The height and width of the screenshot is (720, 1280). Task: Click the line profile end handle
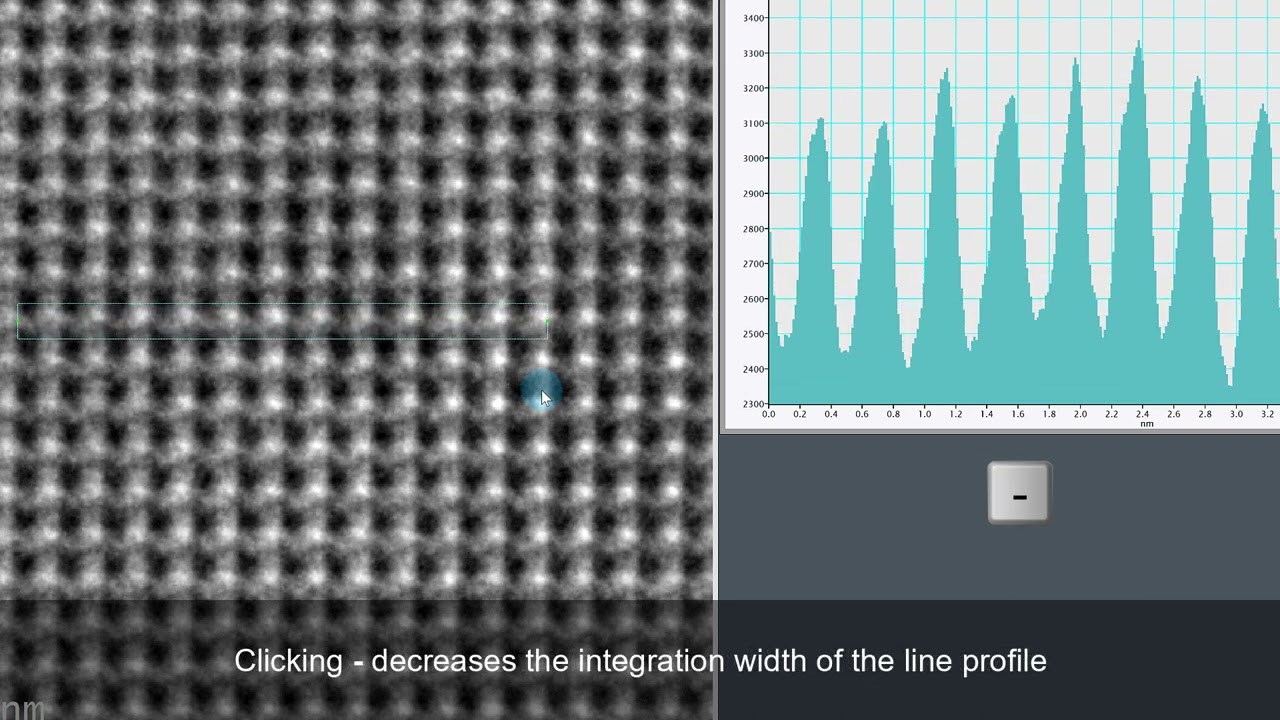point(547,322)
